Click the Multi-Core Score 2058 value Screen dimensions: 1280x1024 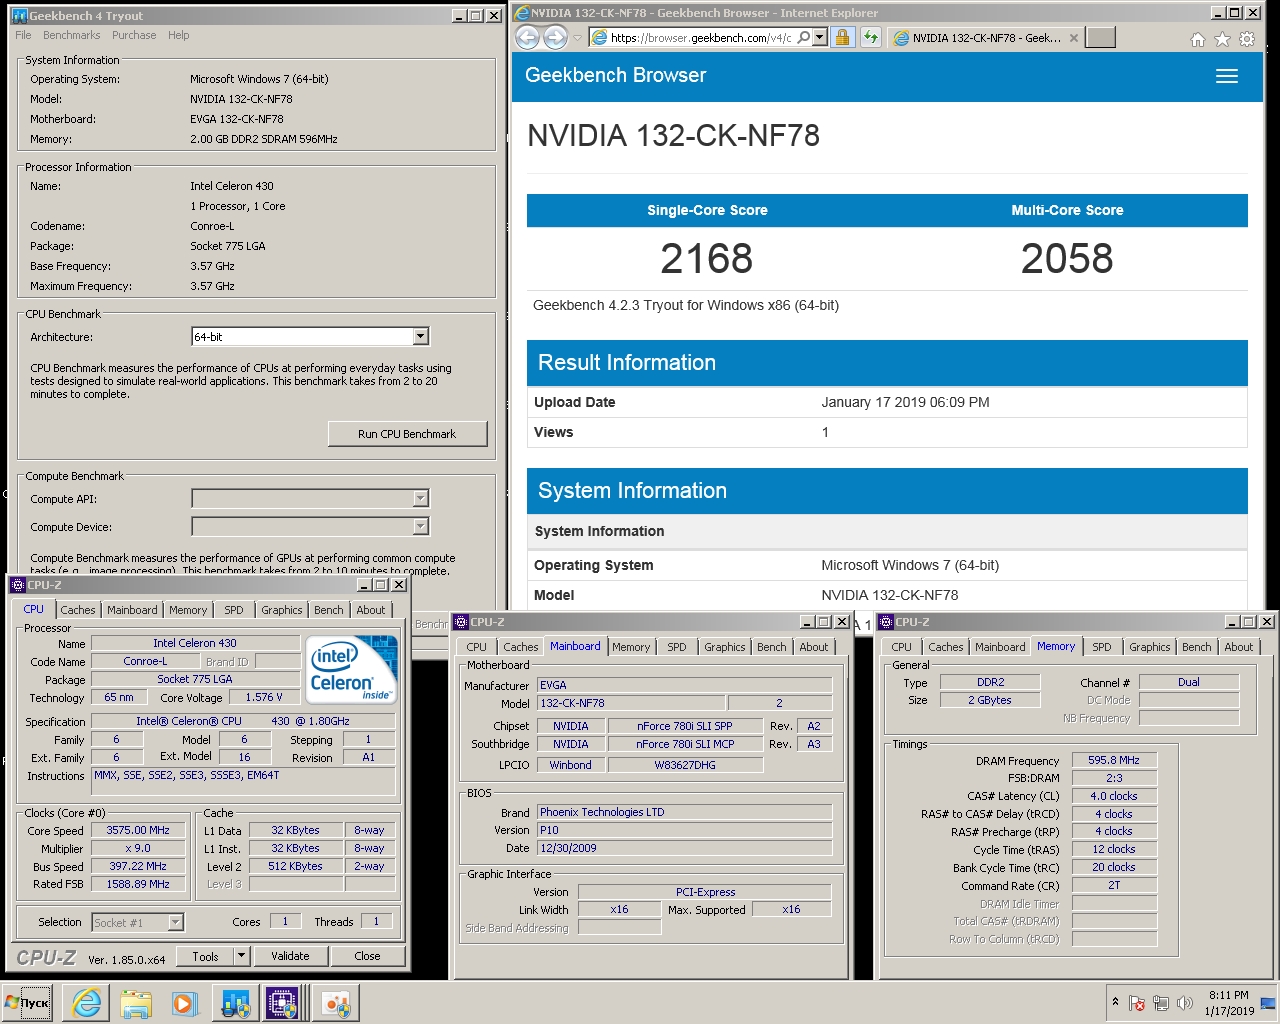1067,259
